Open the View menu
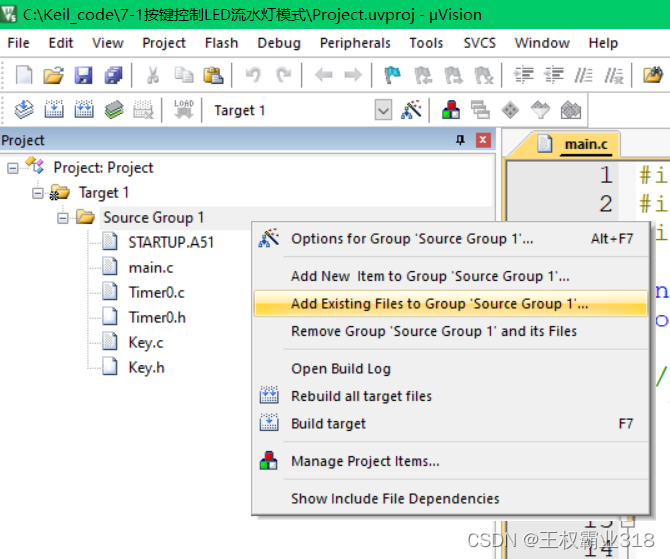This screenshot has height=559, width=670. pos(108,43)
